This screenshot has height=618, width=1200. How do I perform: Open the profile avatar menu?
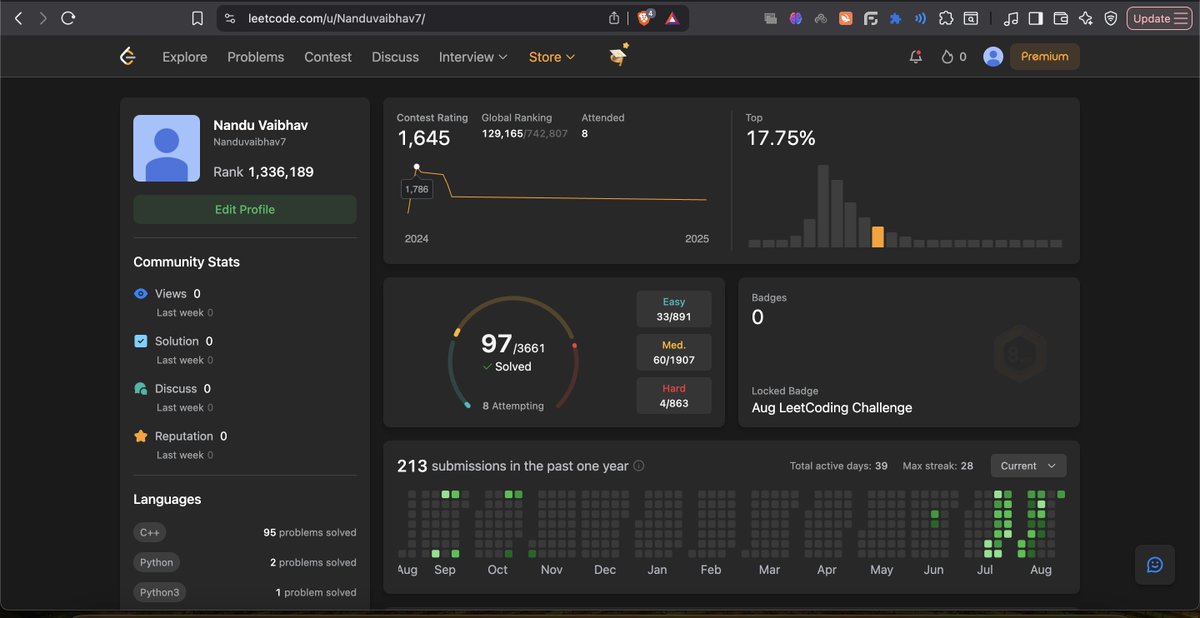tap(992, 57)
